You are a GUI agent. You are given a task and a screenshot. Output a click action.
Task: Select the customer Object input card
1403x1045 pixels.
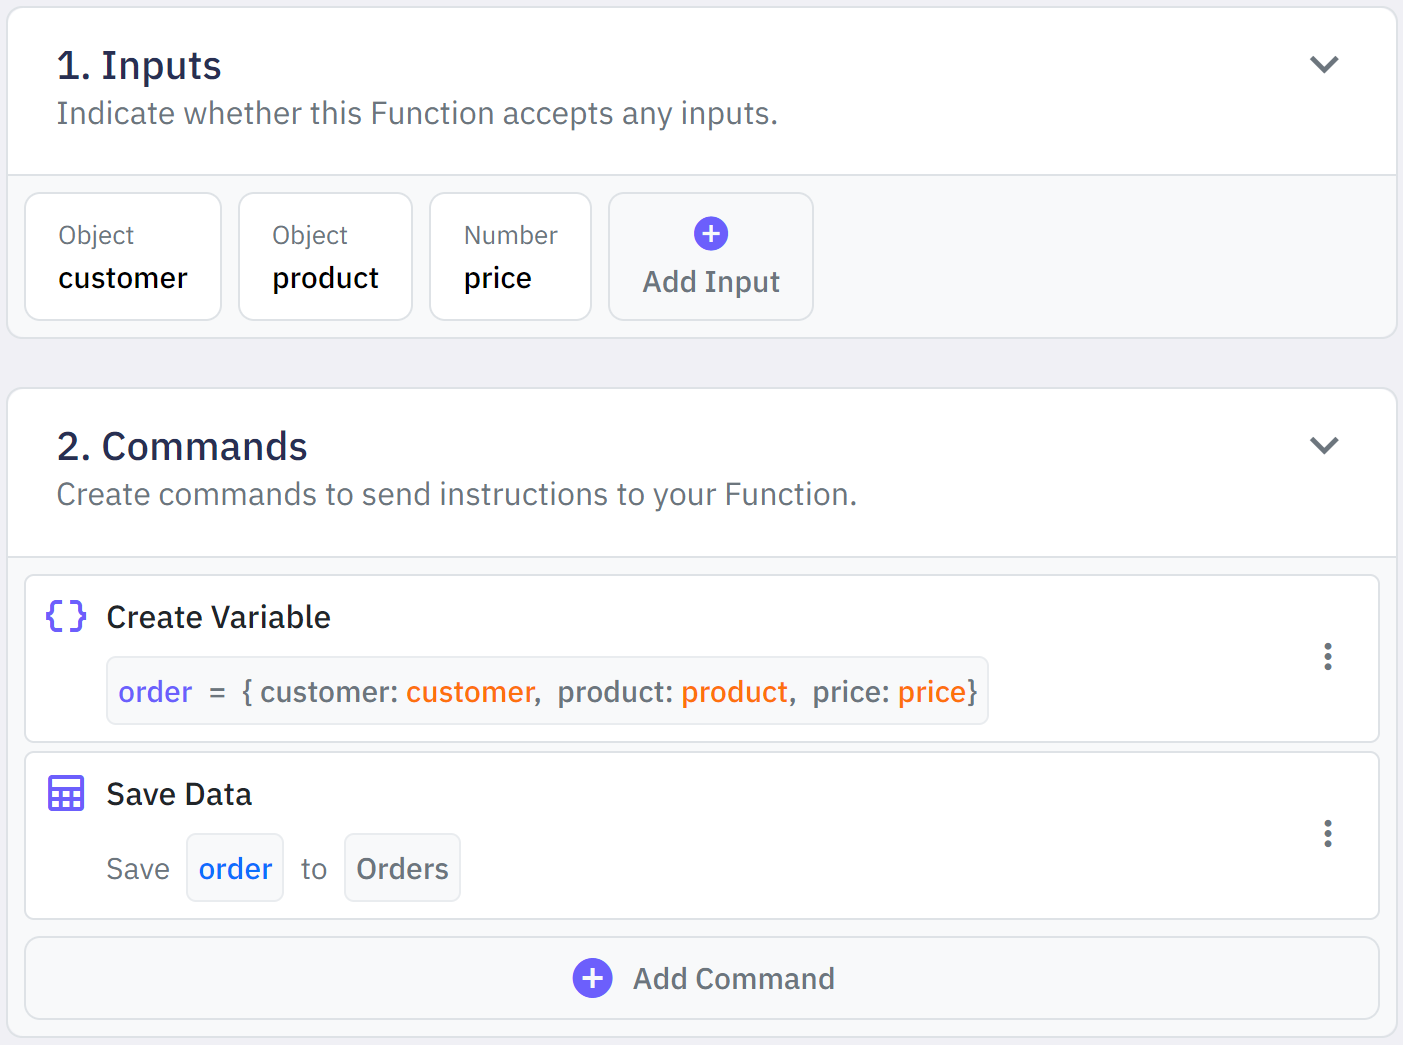tap(123, 257)
